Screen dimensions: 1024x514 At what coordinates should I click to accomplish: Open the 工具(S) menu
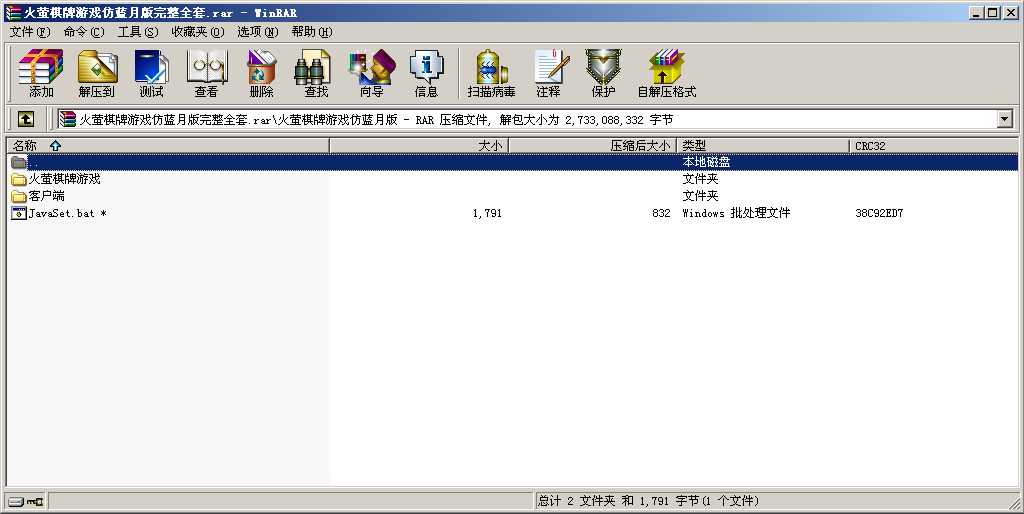[x=138, y=31]
